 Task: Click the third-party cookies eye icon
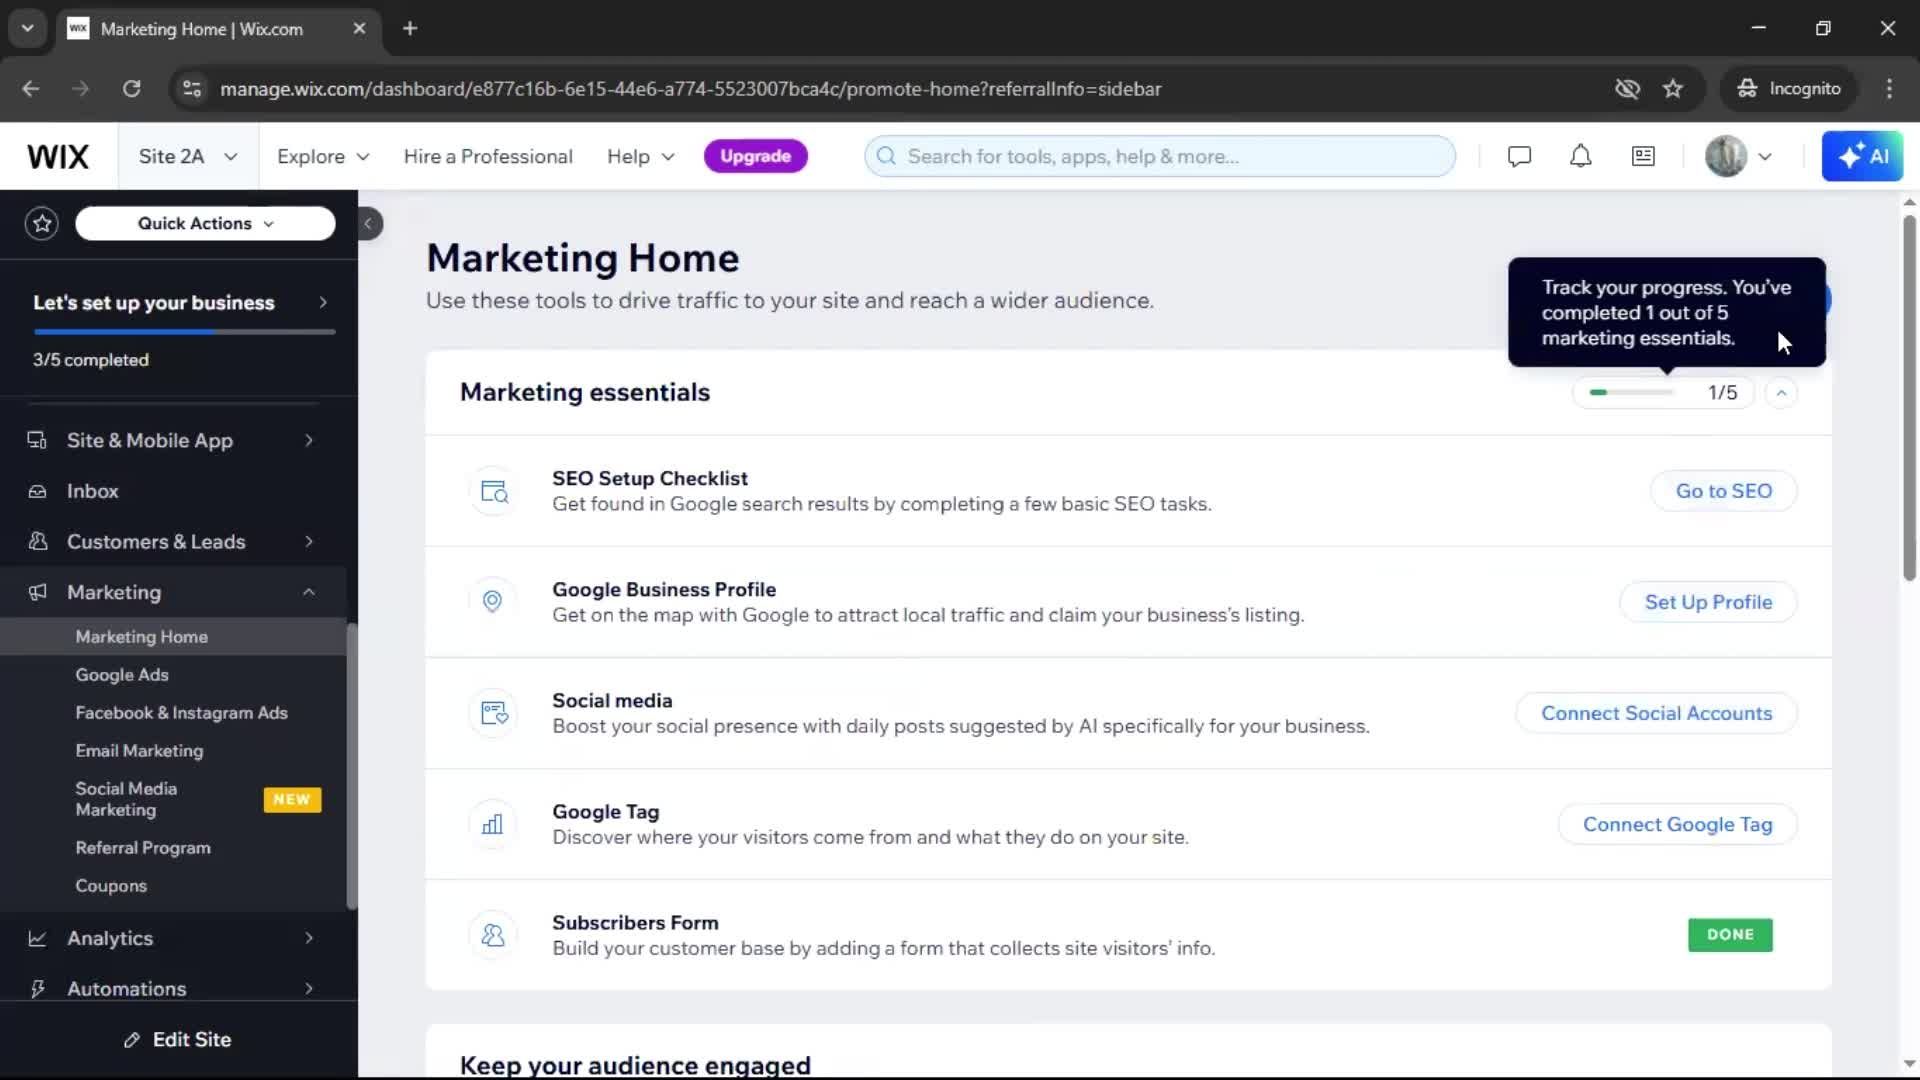[x=1627, y=89]
